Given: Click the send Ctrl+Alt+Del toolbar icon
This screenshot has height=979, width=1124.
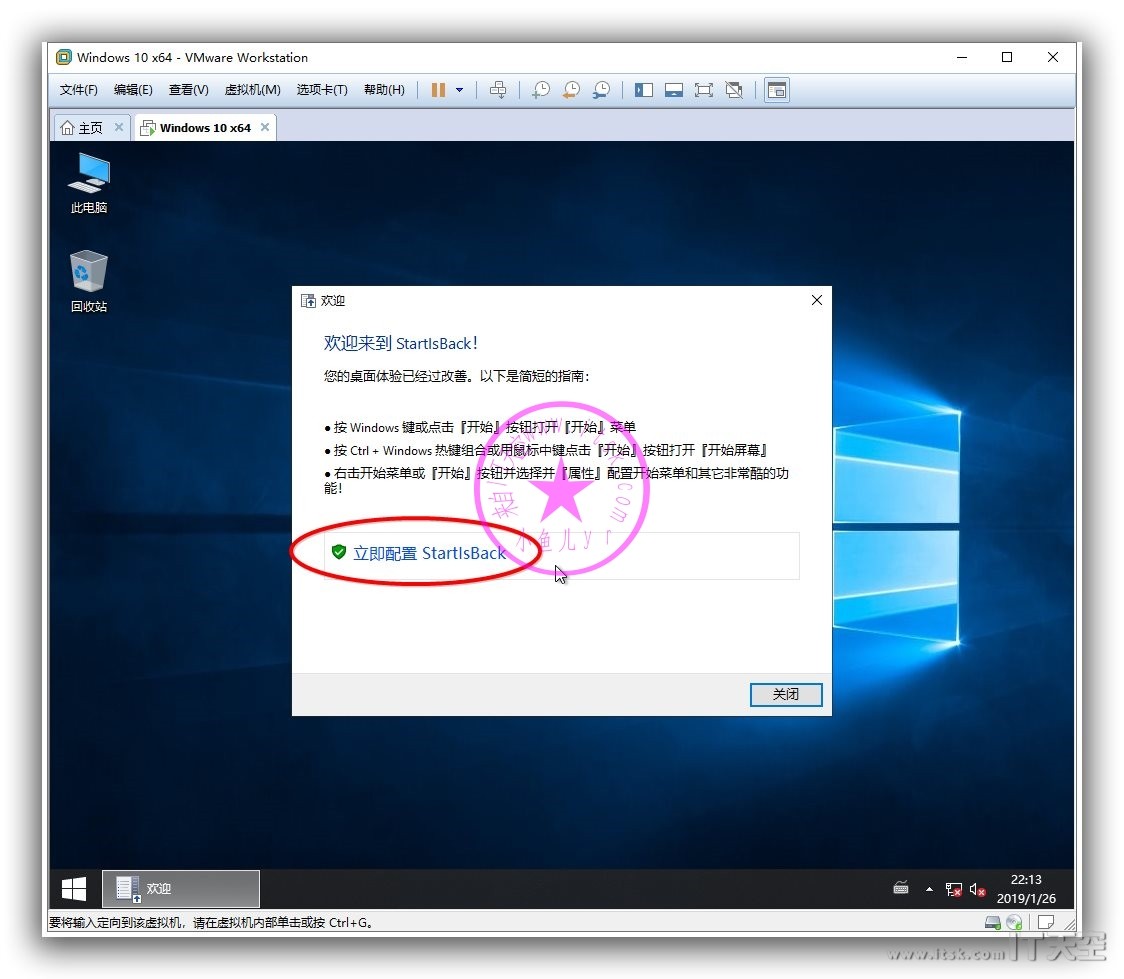Looking at the screenshot, I should tap(497, 90).
